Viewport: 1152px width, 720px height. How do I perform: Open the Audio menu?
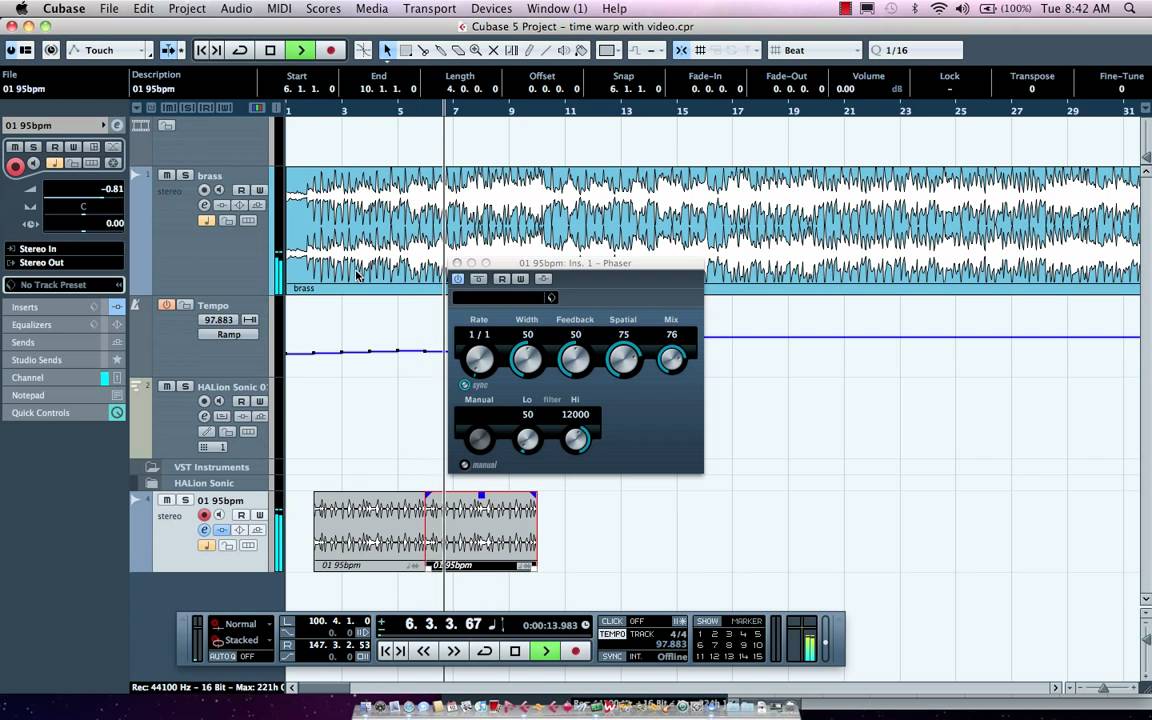237,9
